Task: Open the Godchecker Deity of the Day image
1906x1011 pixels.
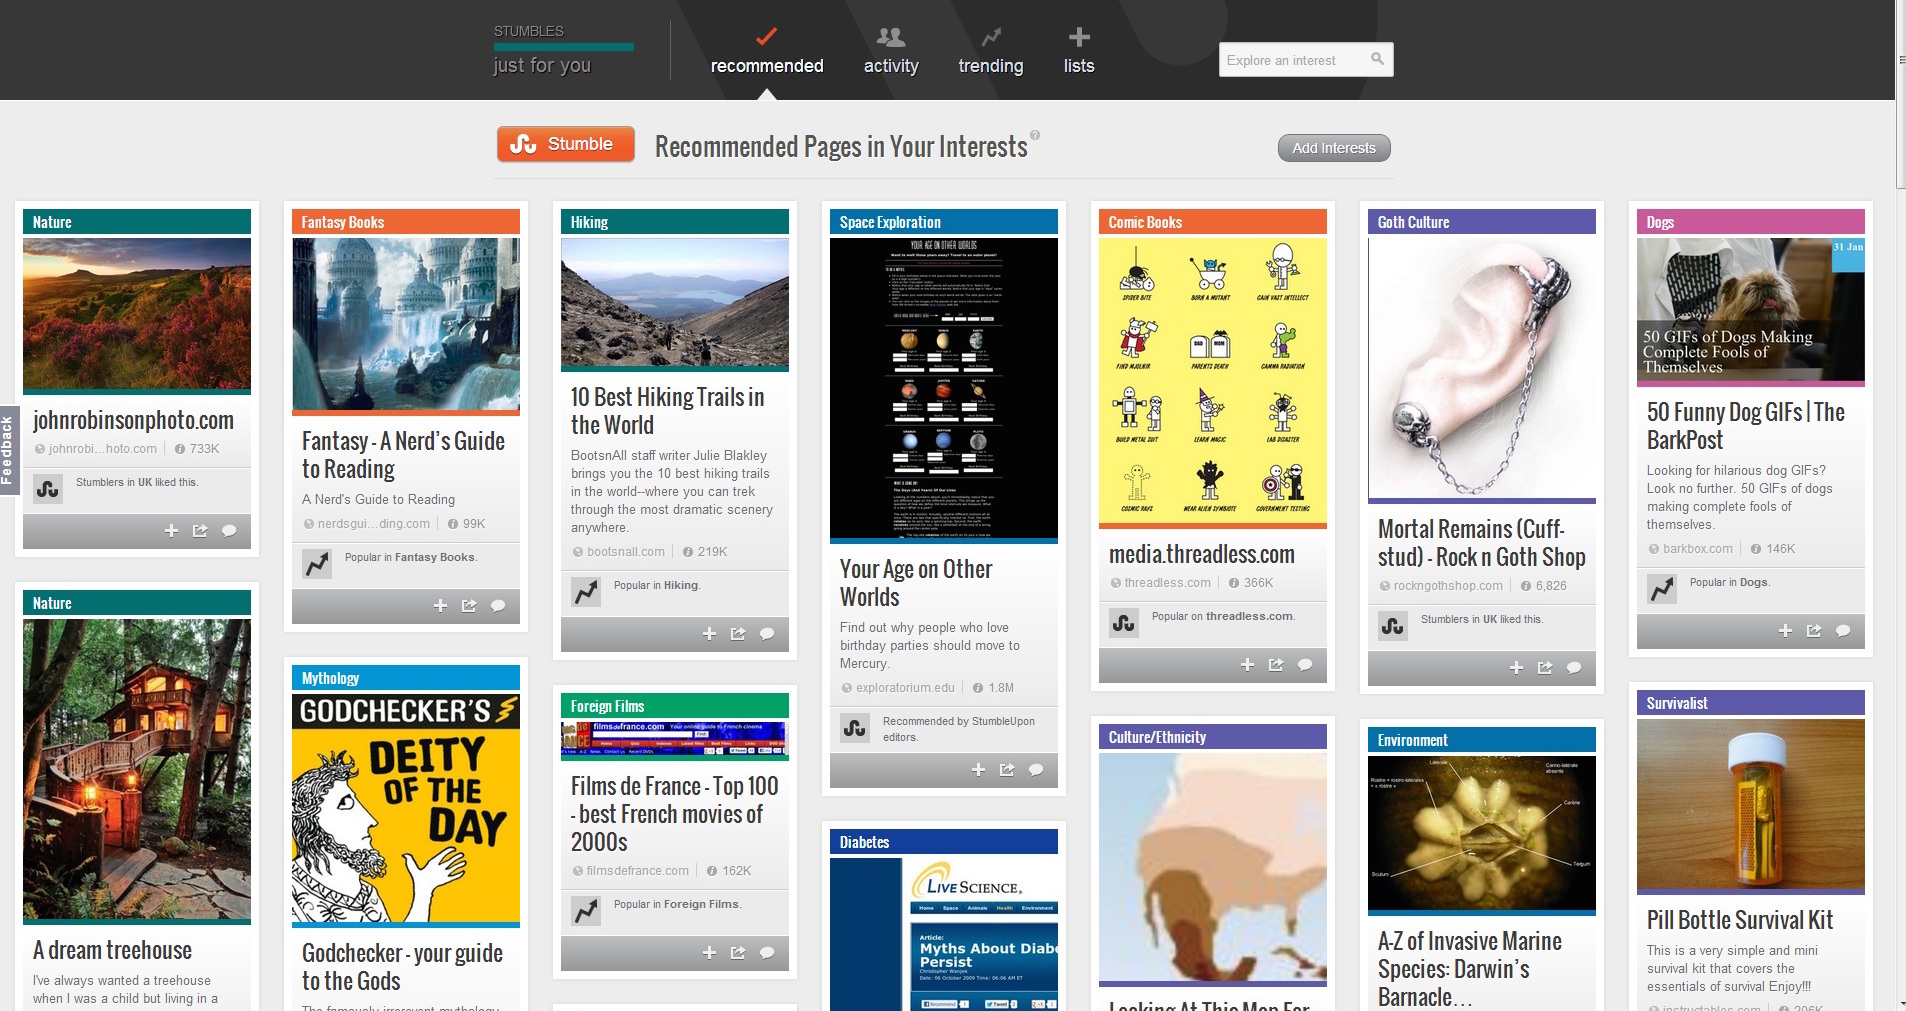Action: (x=406, y=807)
